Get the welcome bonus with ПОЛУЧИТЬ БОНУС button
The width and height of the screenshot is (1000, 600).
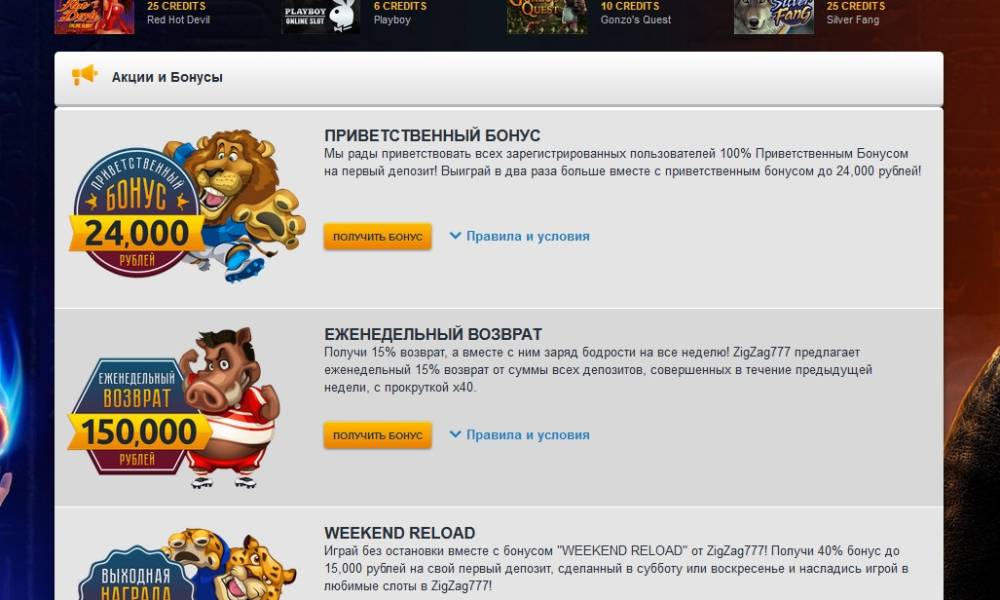(x=378, y=237)
